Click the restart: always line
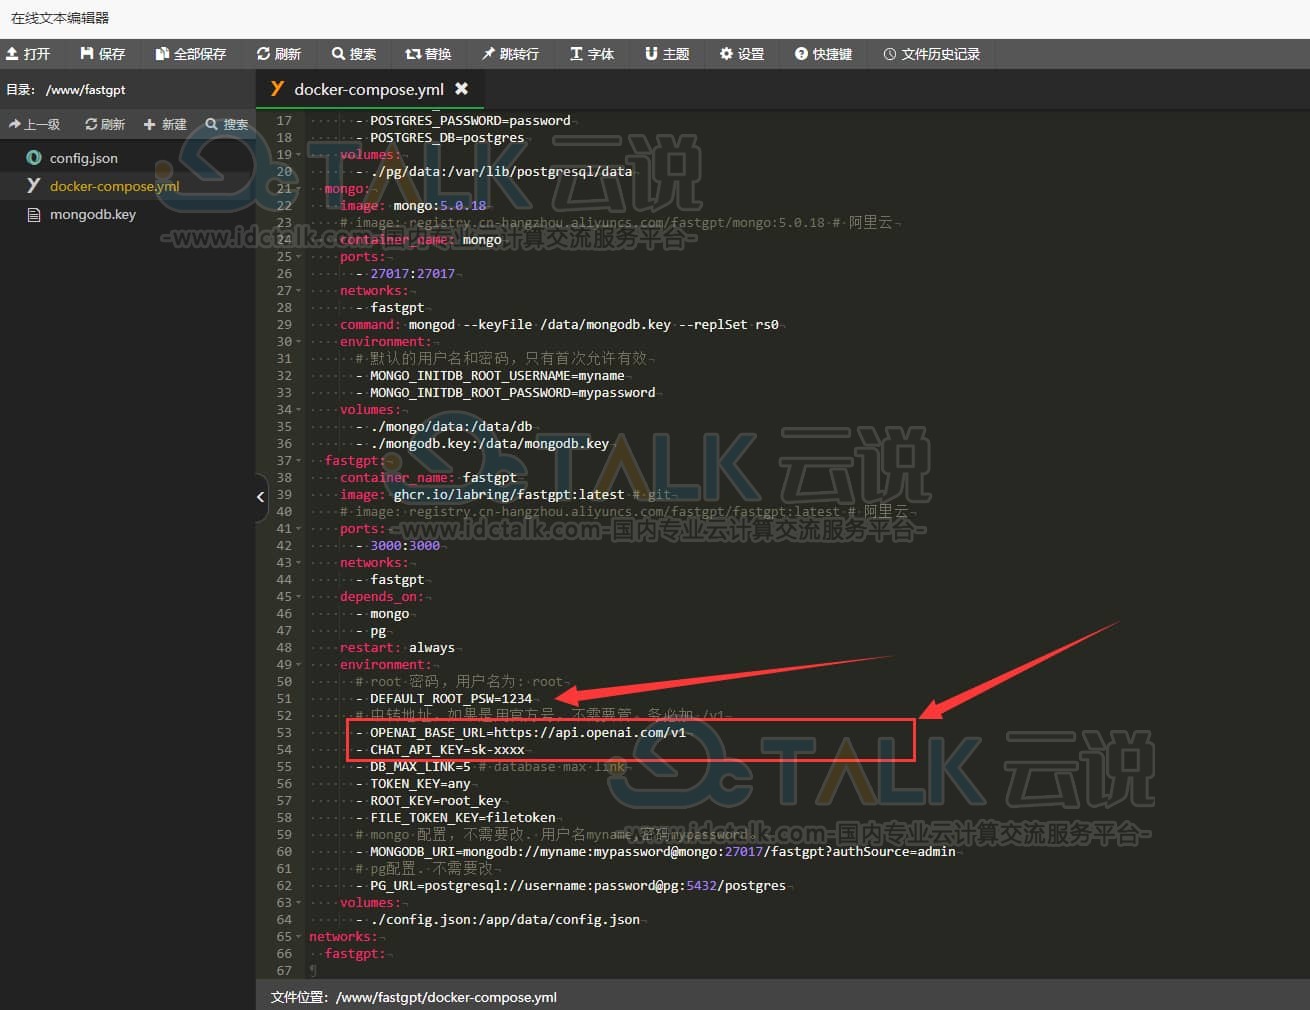 (397, 648)
